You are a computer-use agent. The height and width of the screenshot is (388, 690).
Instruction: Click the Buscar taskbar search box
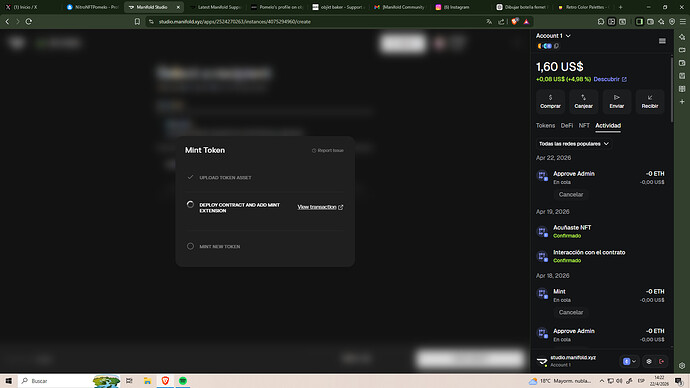[70, 381]
